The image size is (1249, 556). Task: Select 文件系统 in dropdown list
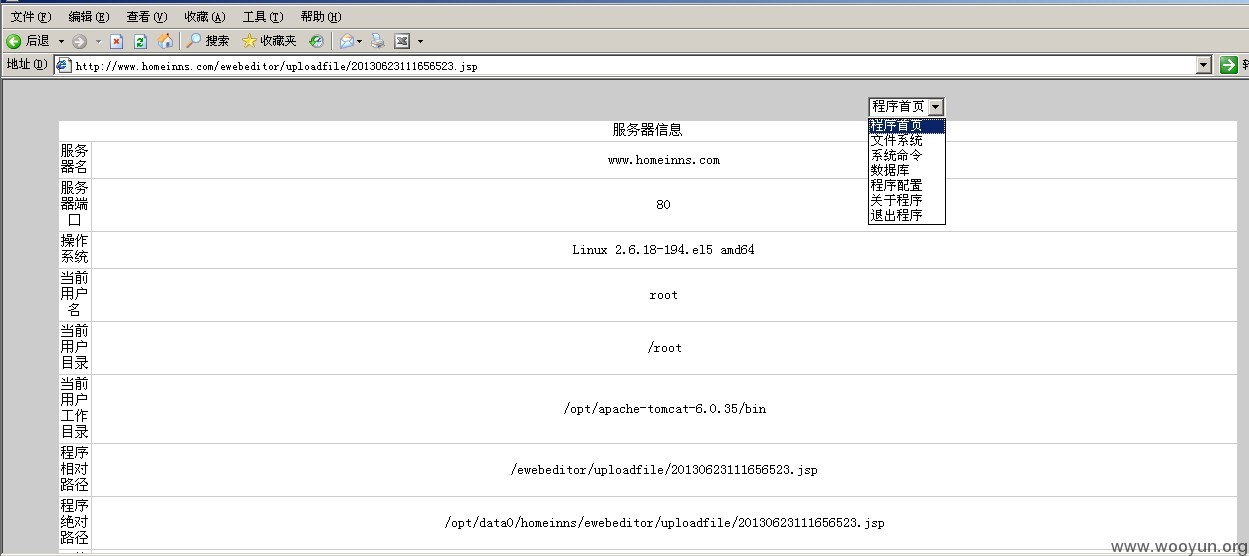click(906, 141)
